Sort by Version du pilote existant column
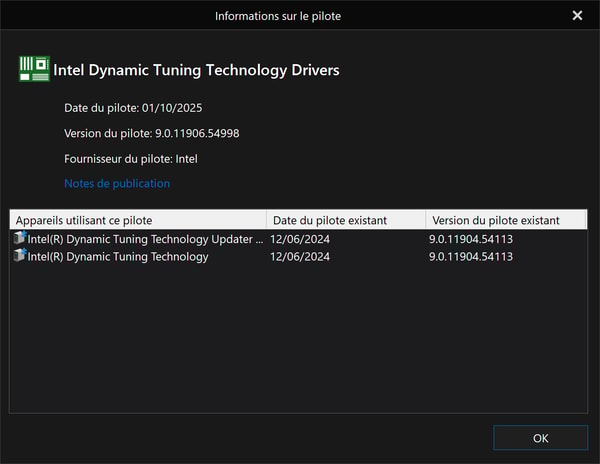 (506, 220)
